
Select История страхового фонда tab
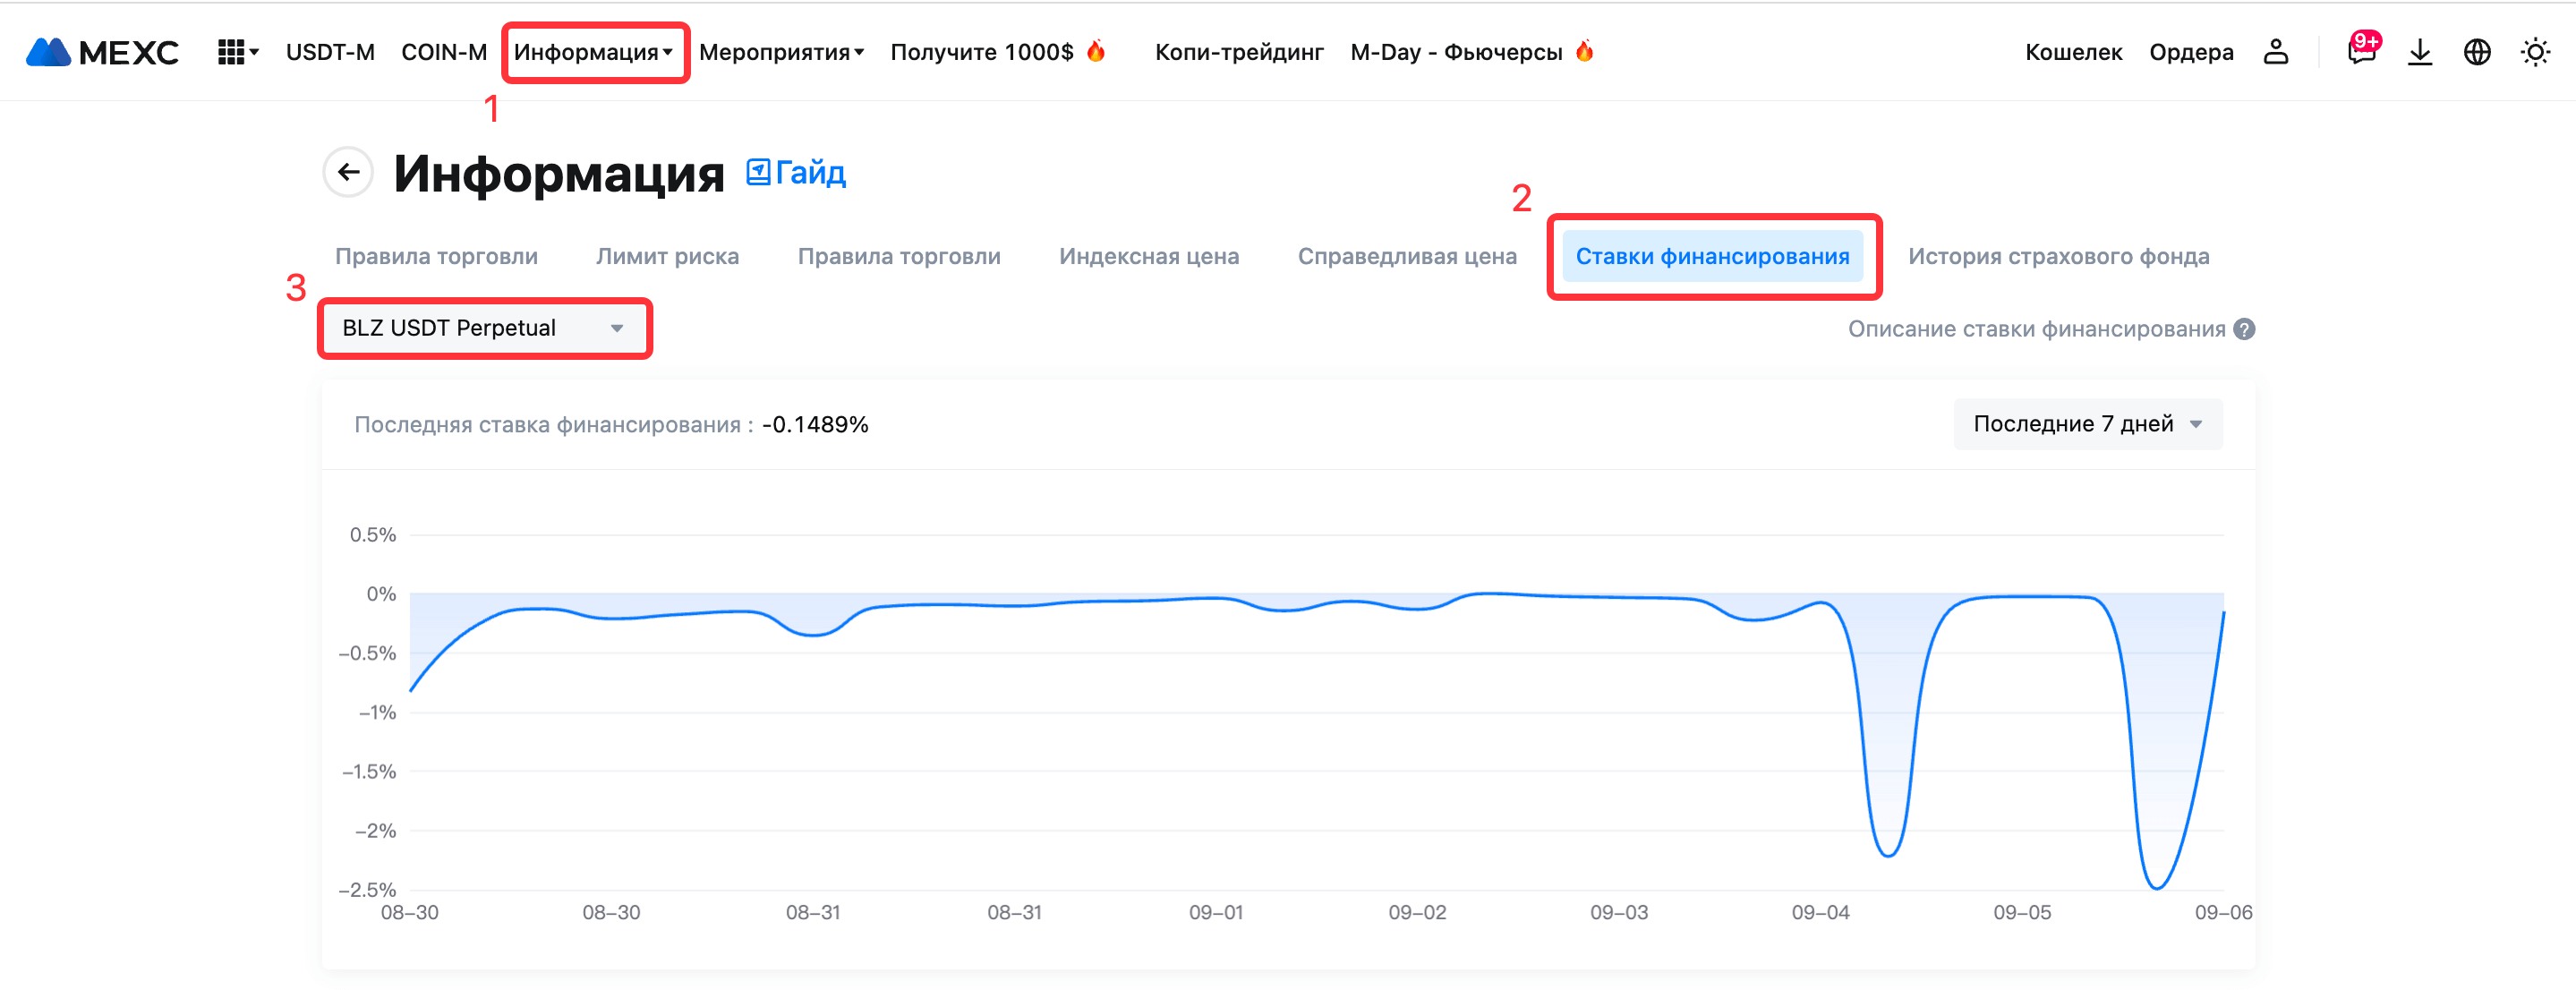tap(2058, 256)
